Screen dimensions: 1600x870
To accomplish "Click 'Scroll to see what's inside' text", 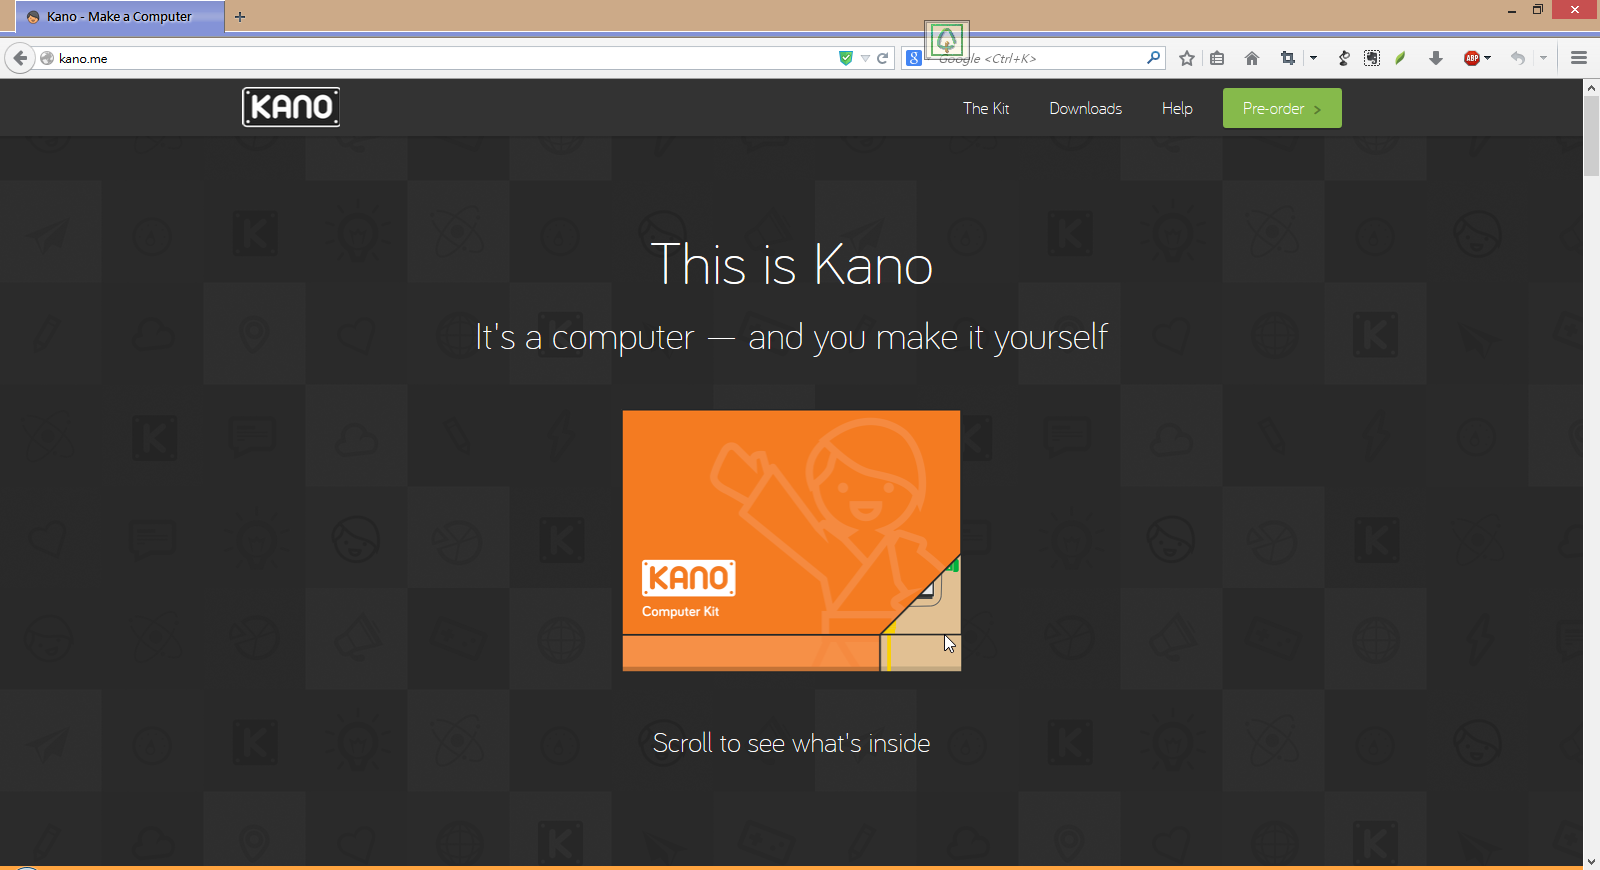I will (x=791, y=743).
